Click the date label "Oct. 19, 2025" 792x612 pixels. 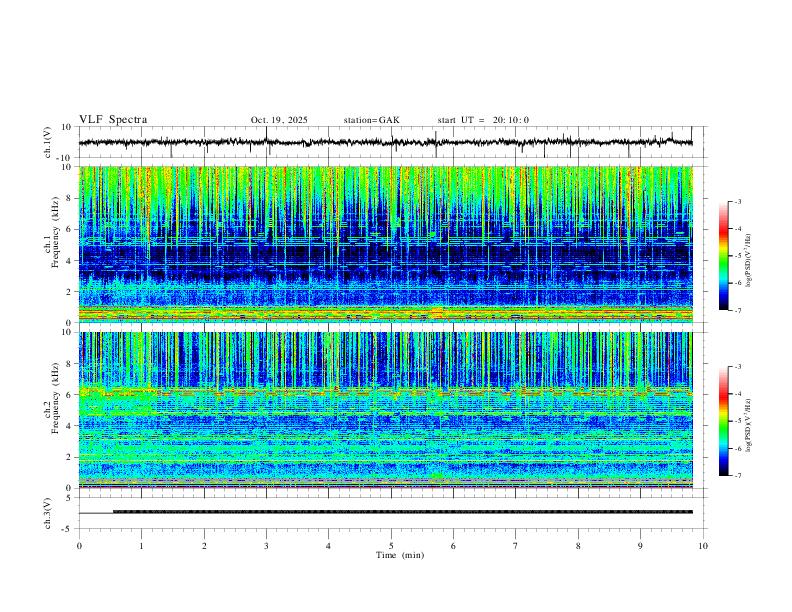[x=279, y=120]
